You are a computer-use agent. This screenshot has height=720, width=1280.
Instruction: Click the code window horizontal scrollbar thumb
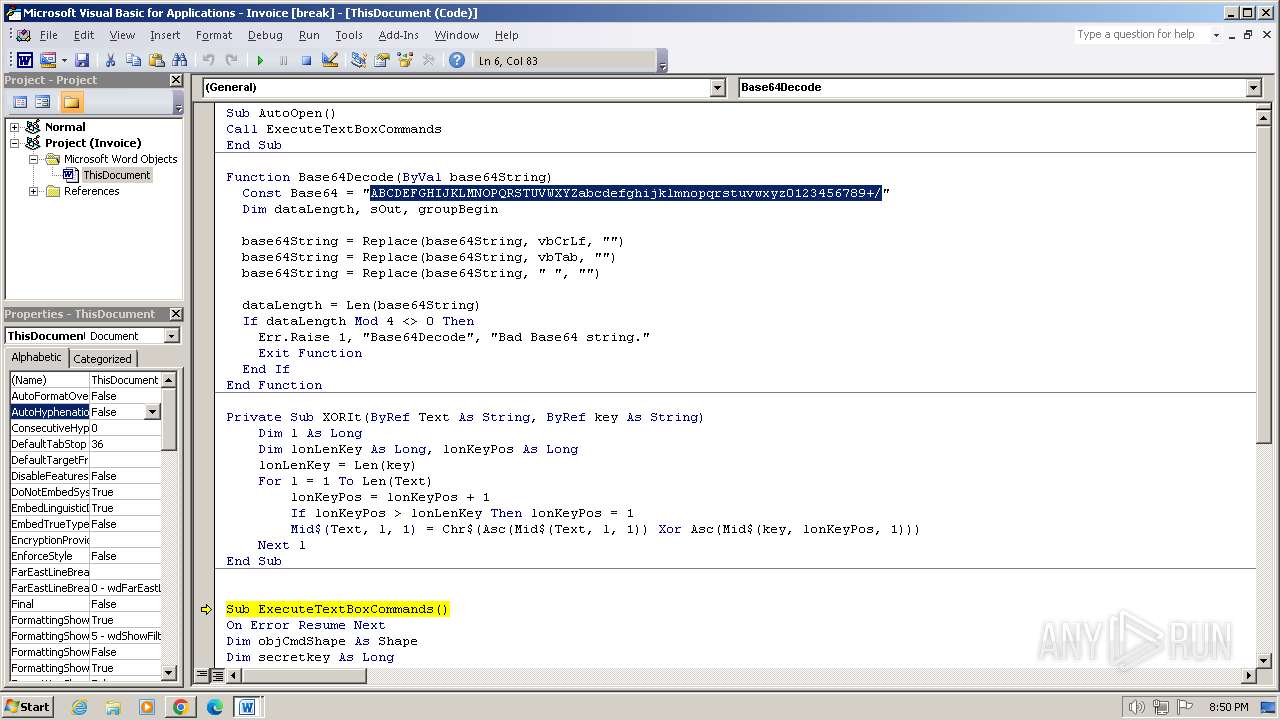pos(304,676)
